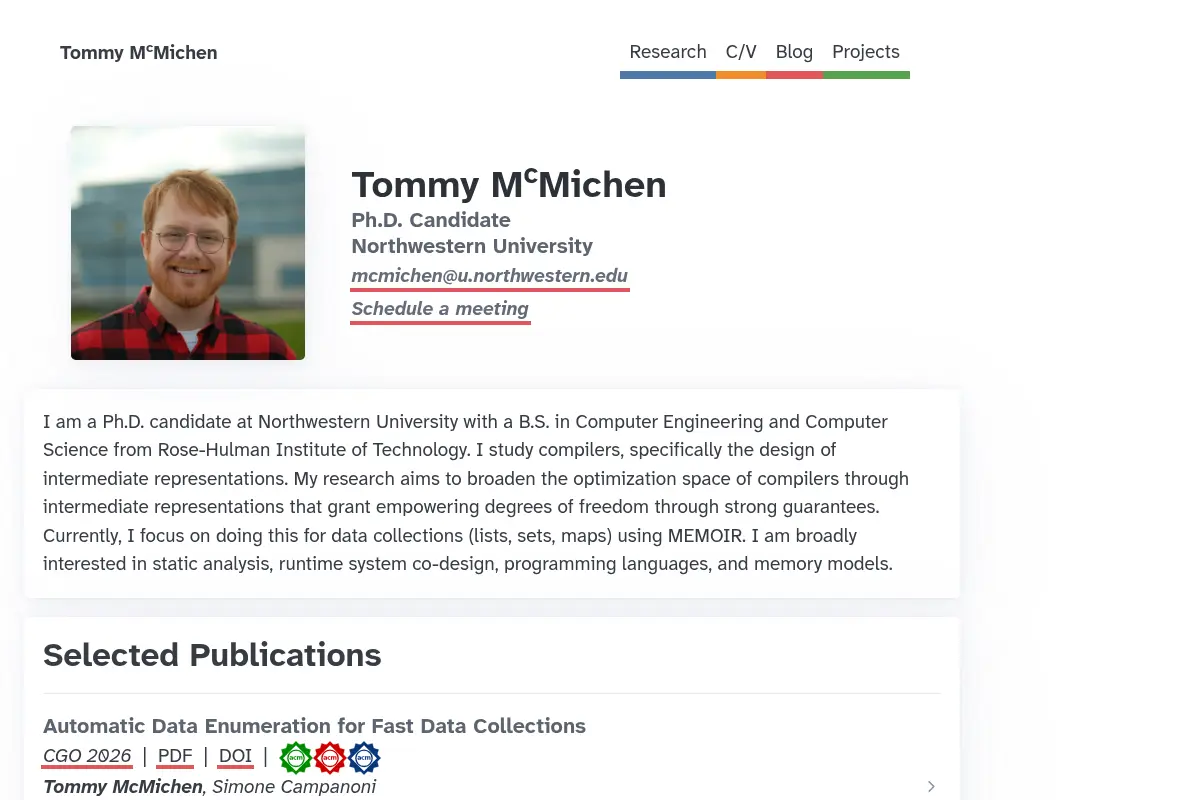Click the Northwestern University text
Image resolution: width=1200 pixels, height=800 pixels.
point(472,246)
